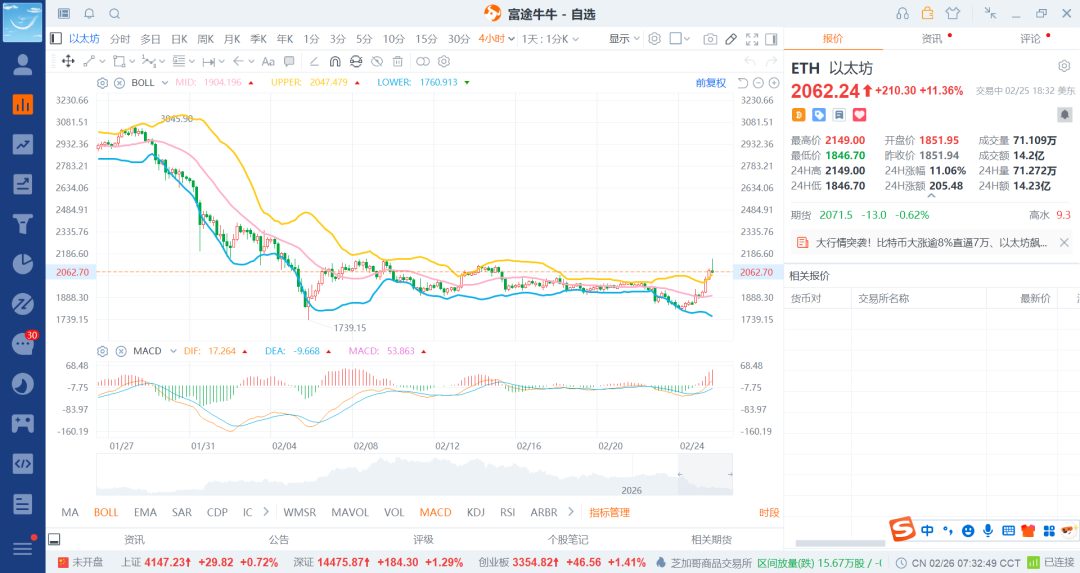This screenshot has height=573, width=1080.
Task: Dismiss the news banner about 比特币大涨
Action: (x=1064, y=242)
